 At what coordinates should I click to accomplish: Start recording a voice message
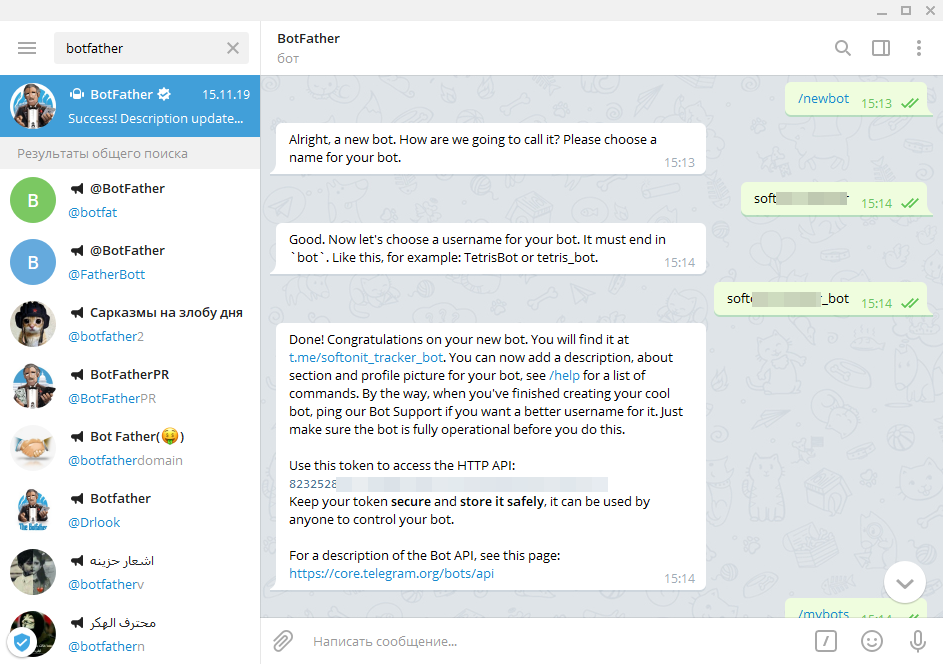(x=917, y=641)
